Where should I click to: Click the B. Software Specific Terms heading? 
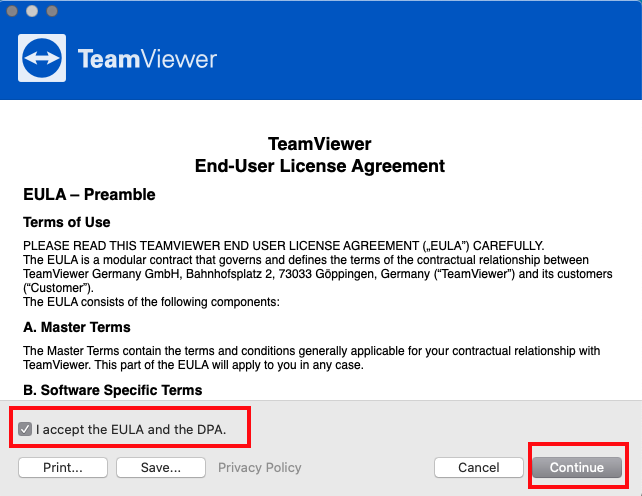coord(113,390)
